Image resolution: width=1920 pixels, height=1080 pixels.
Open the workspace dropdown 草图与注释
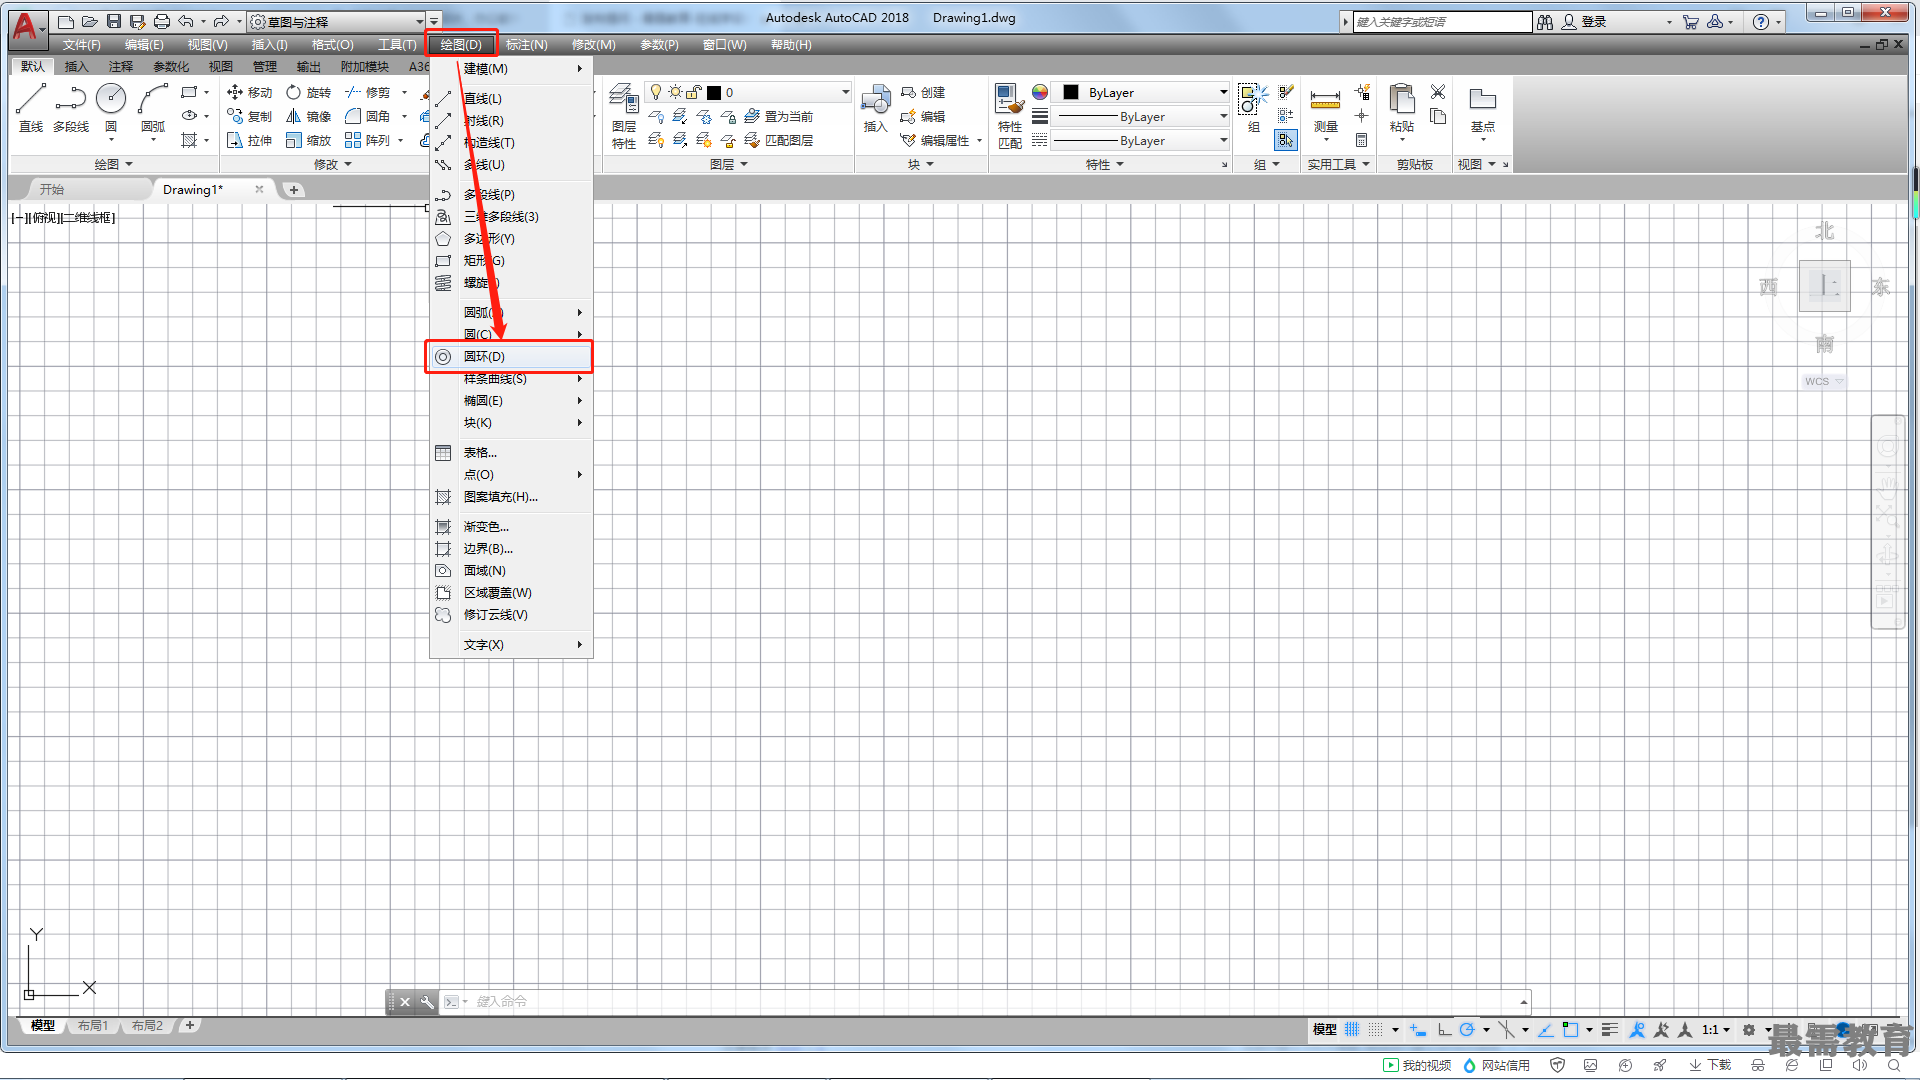[x=337, y=21]
